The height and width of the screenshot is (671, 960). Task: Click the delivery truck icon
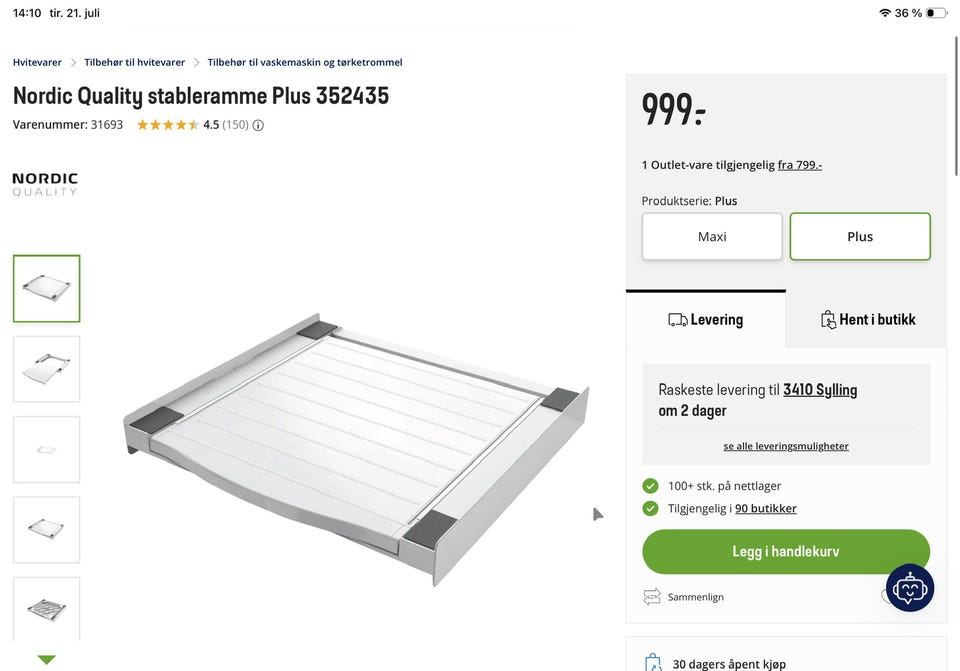tap(677, 320)
